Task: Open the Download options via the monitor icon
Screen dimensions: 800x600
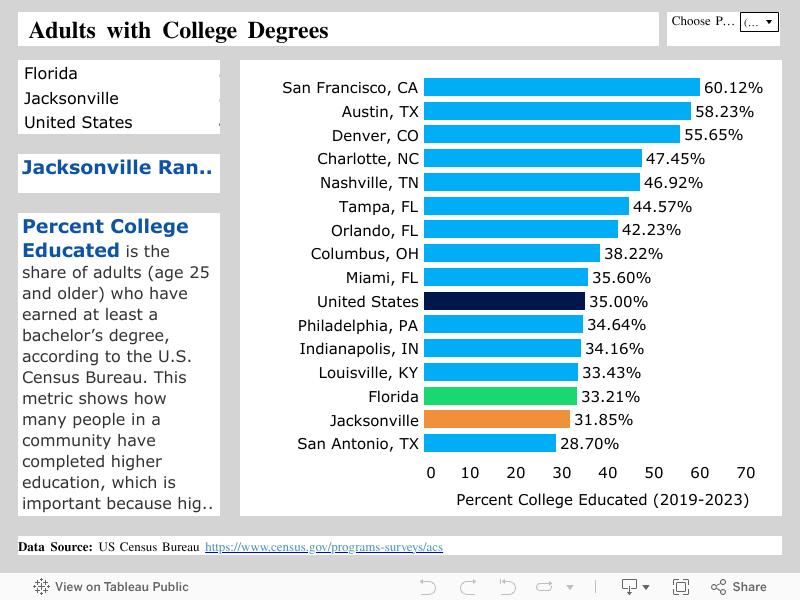Action: 628,587
